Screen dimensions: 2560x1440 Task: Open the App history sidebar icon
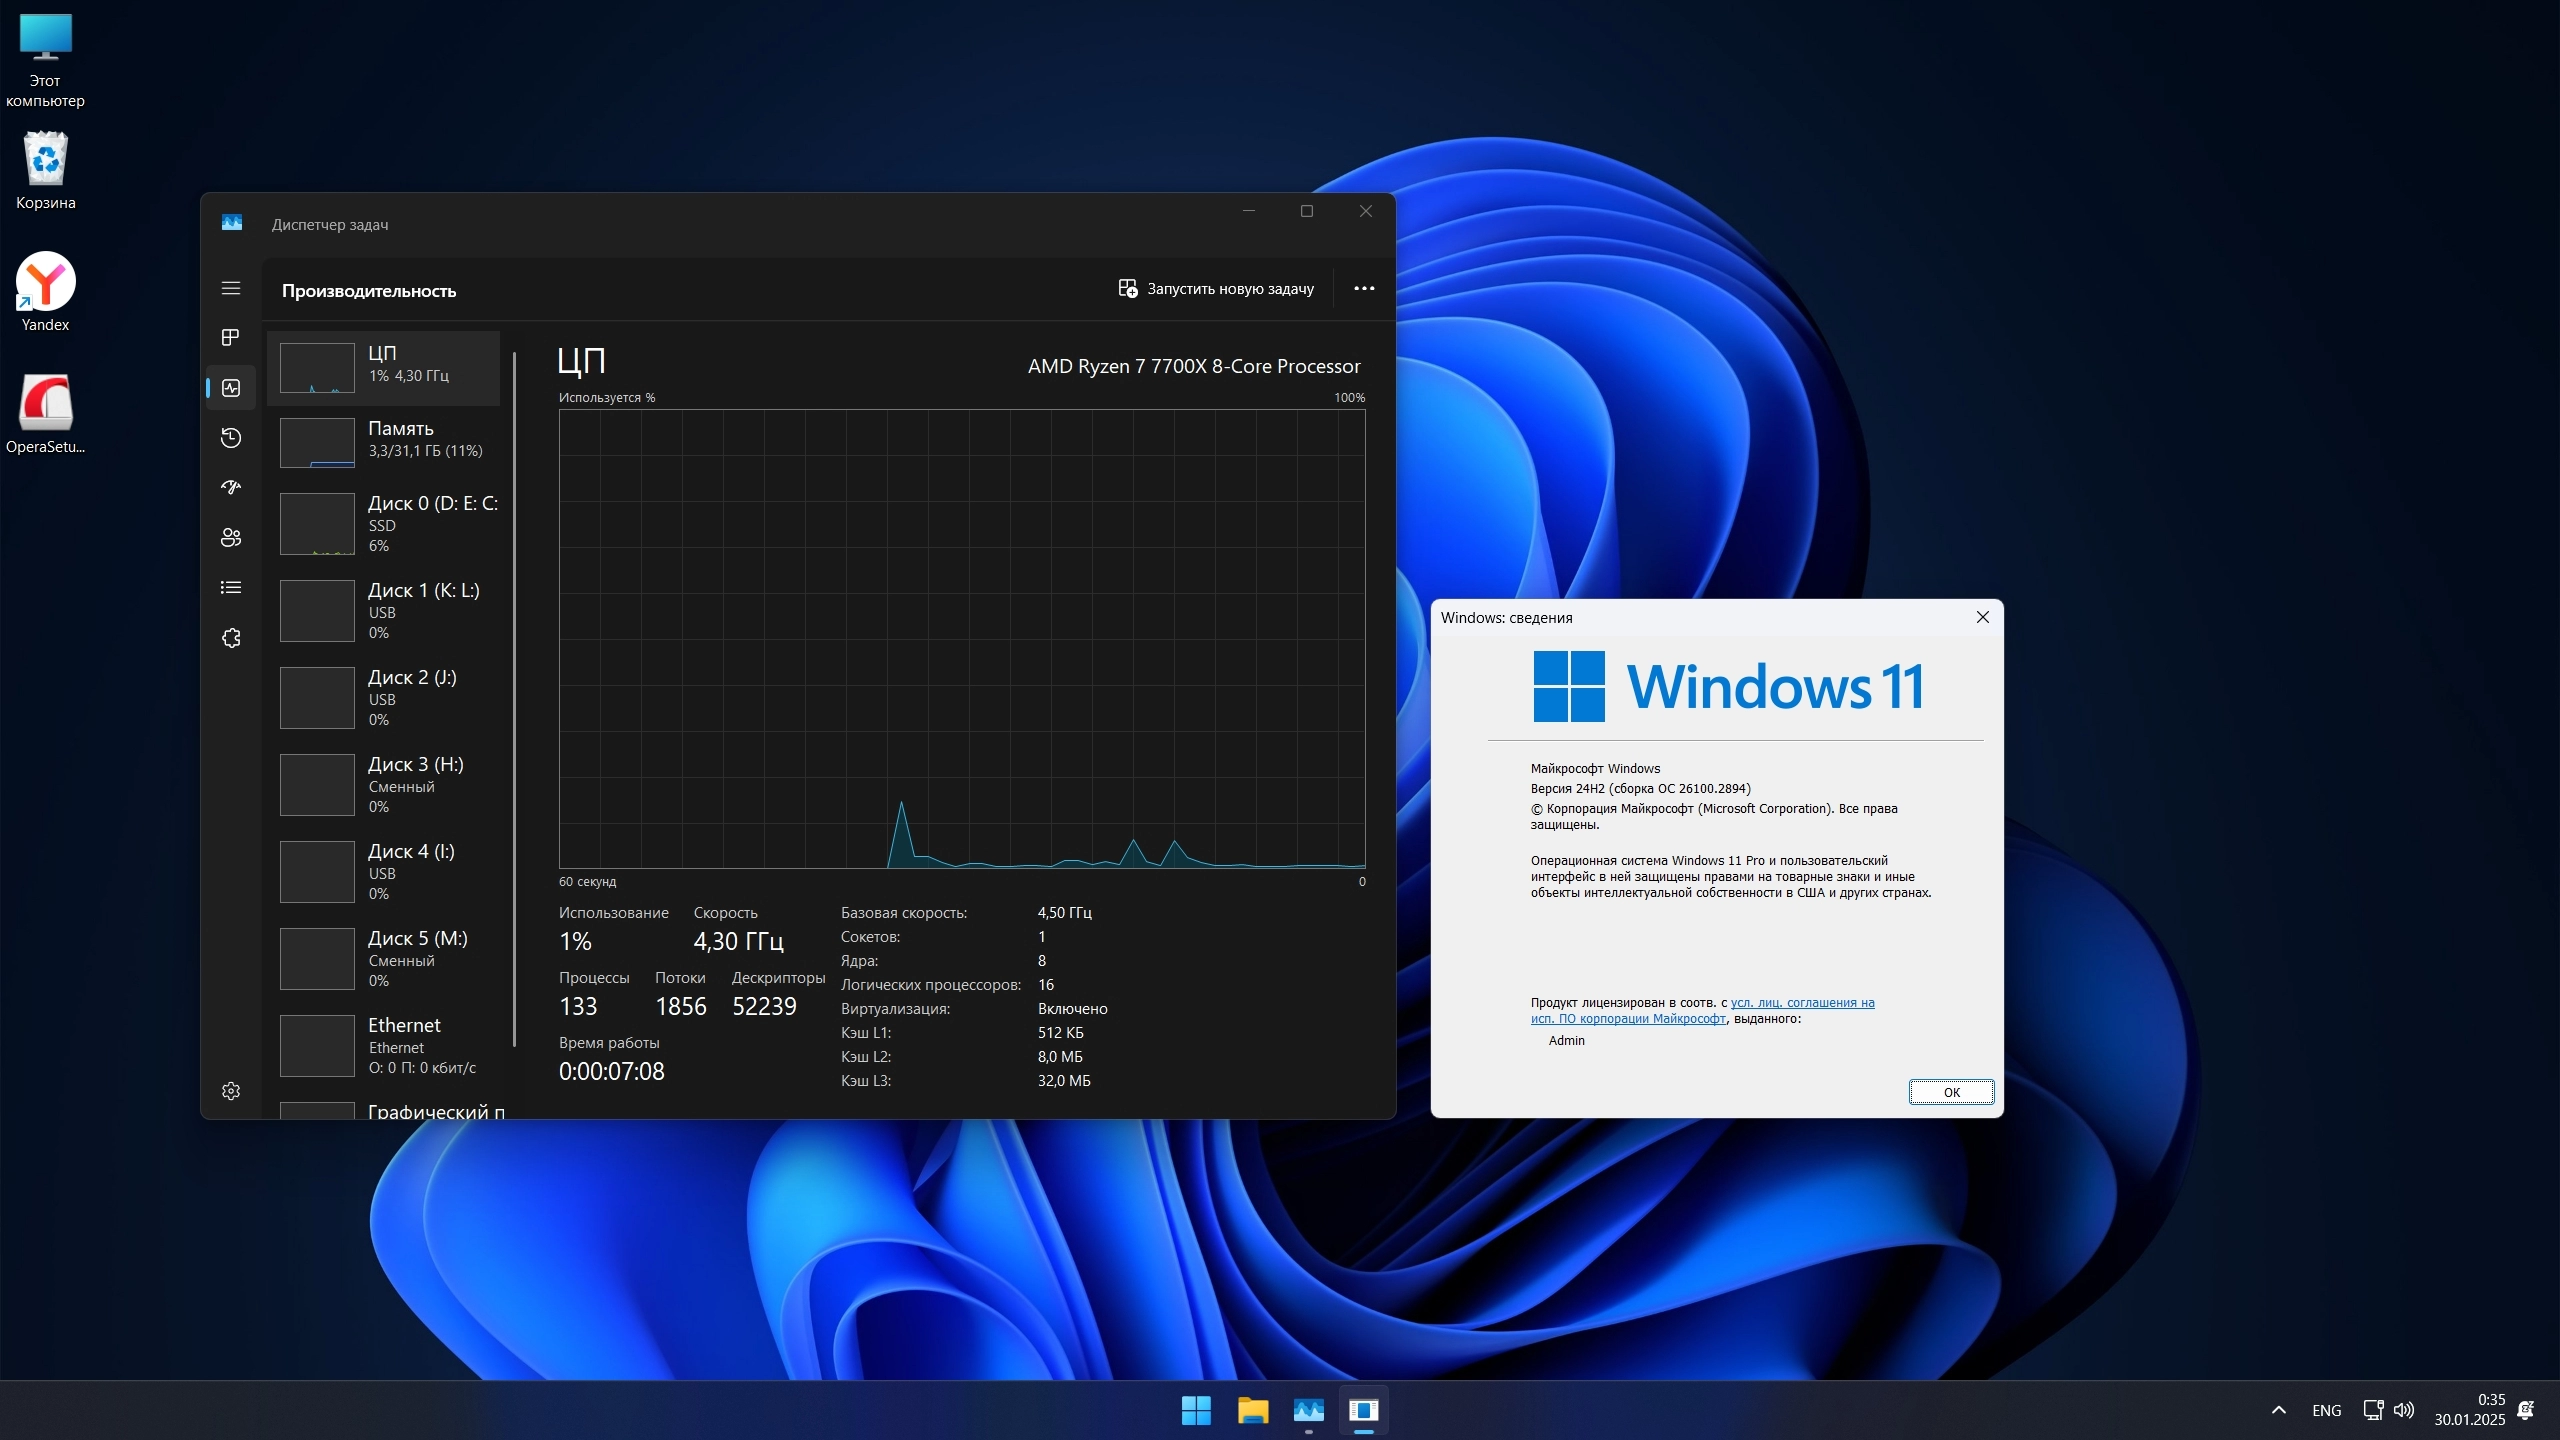point(231,438)
